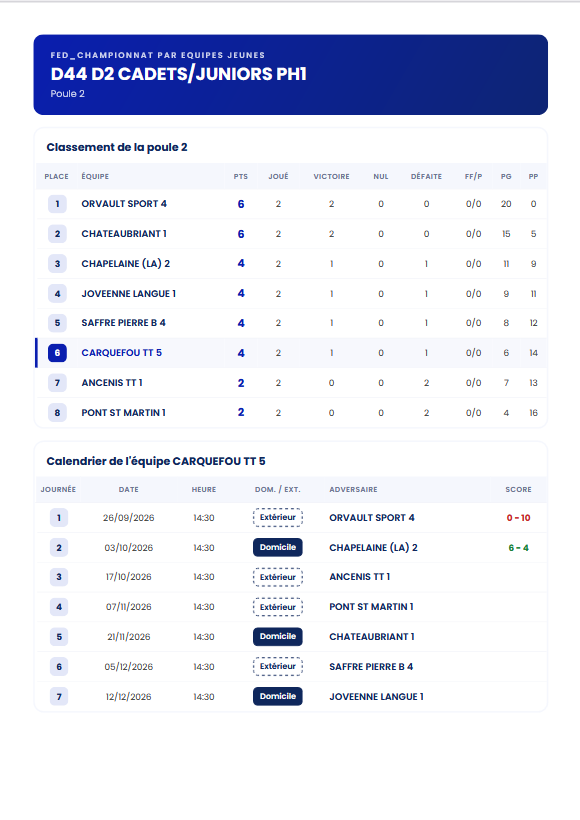Click PG value 20 for ORVAULT SPORT 4

506,204
